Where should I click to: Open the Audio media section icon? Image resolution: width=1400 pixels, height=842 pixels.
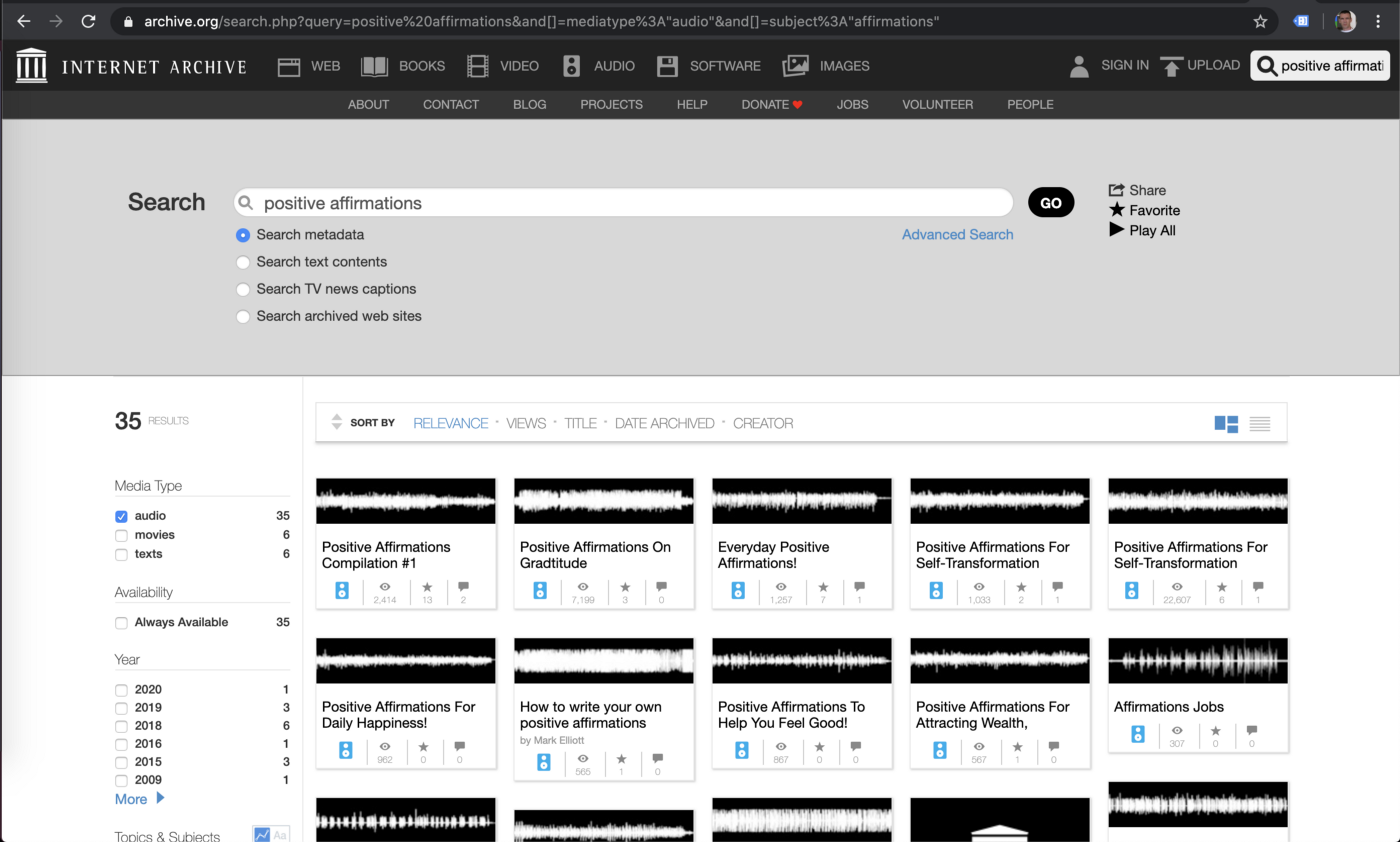tap(571, 66)
